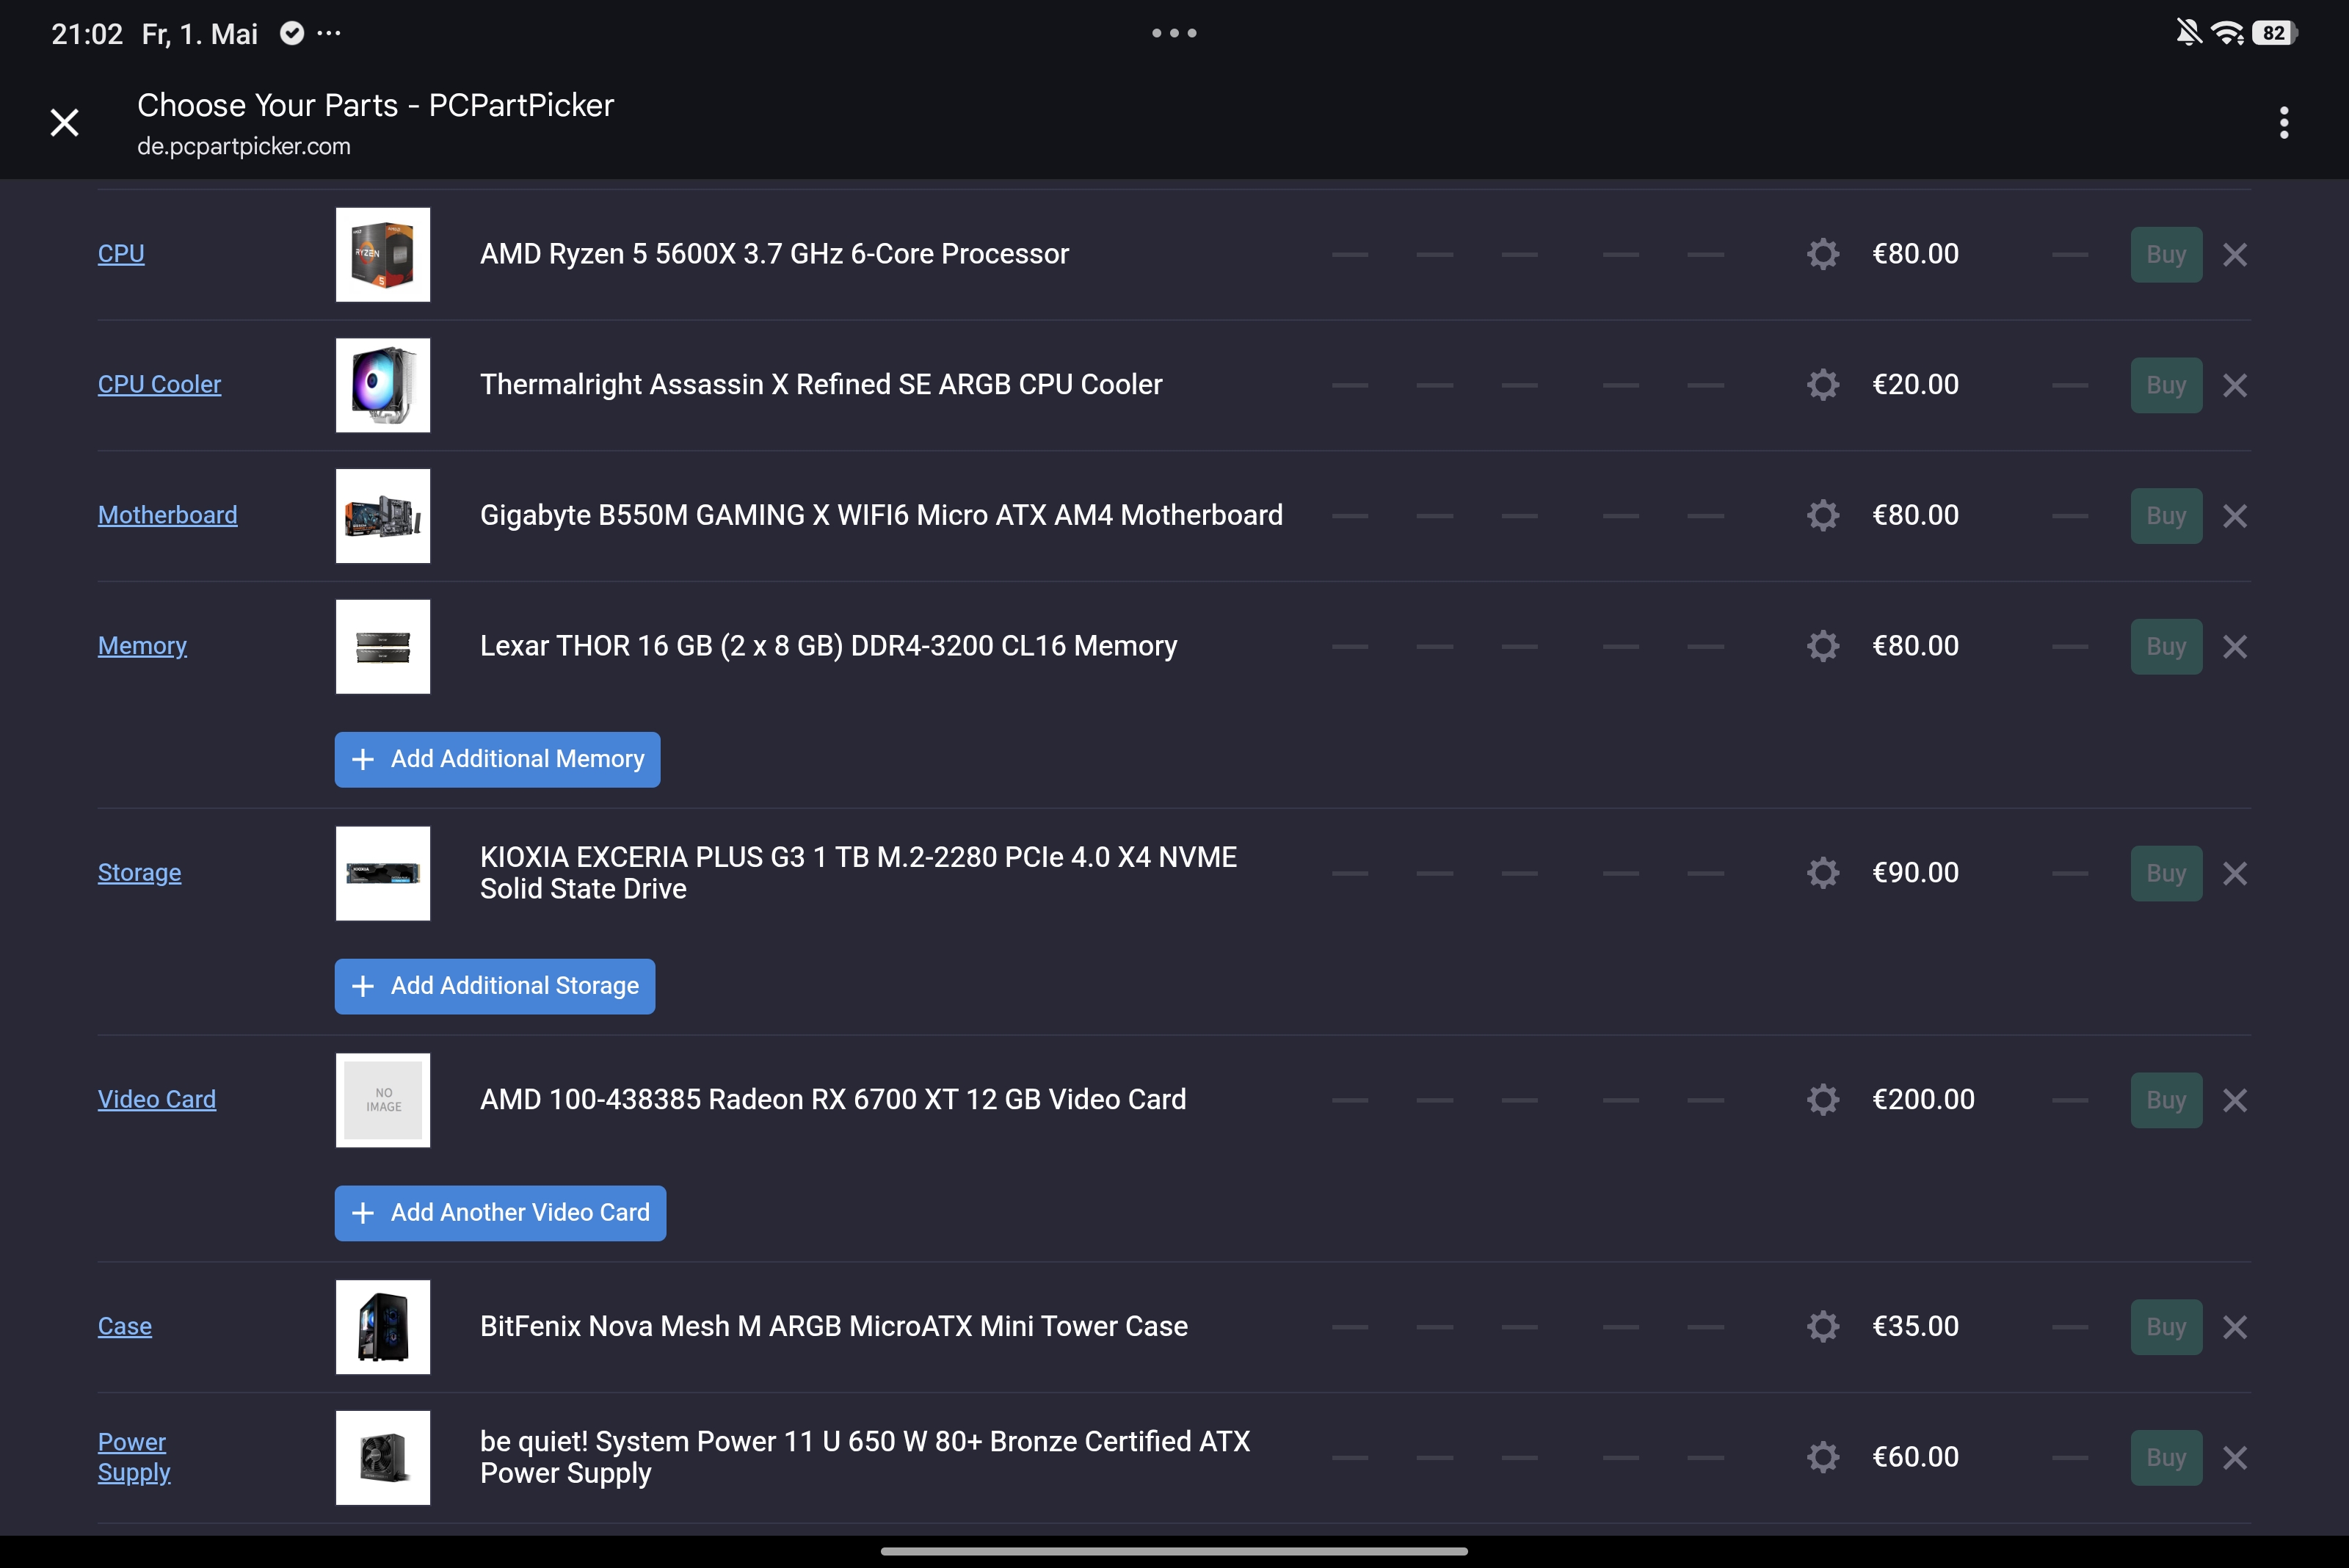Open the CPU category link
This screenshot has height=1568, width=2349.
[121, 254]
